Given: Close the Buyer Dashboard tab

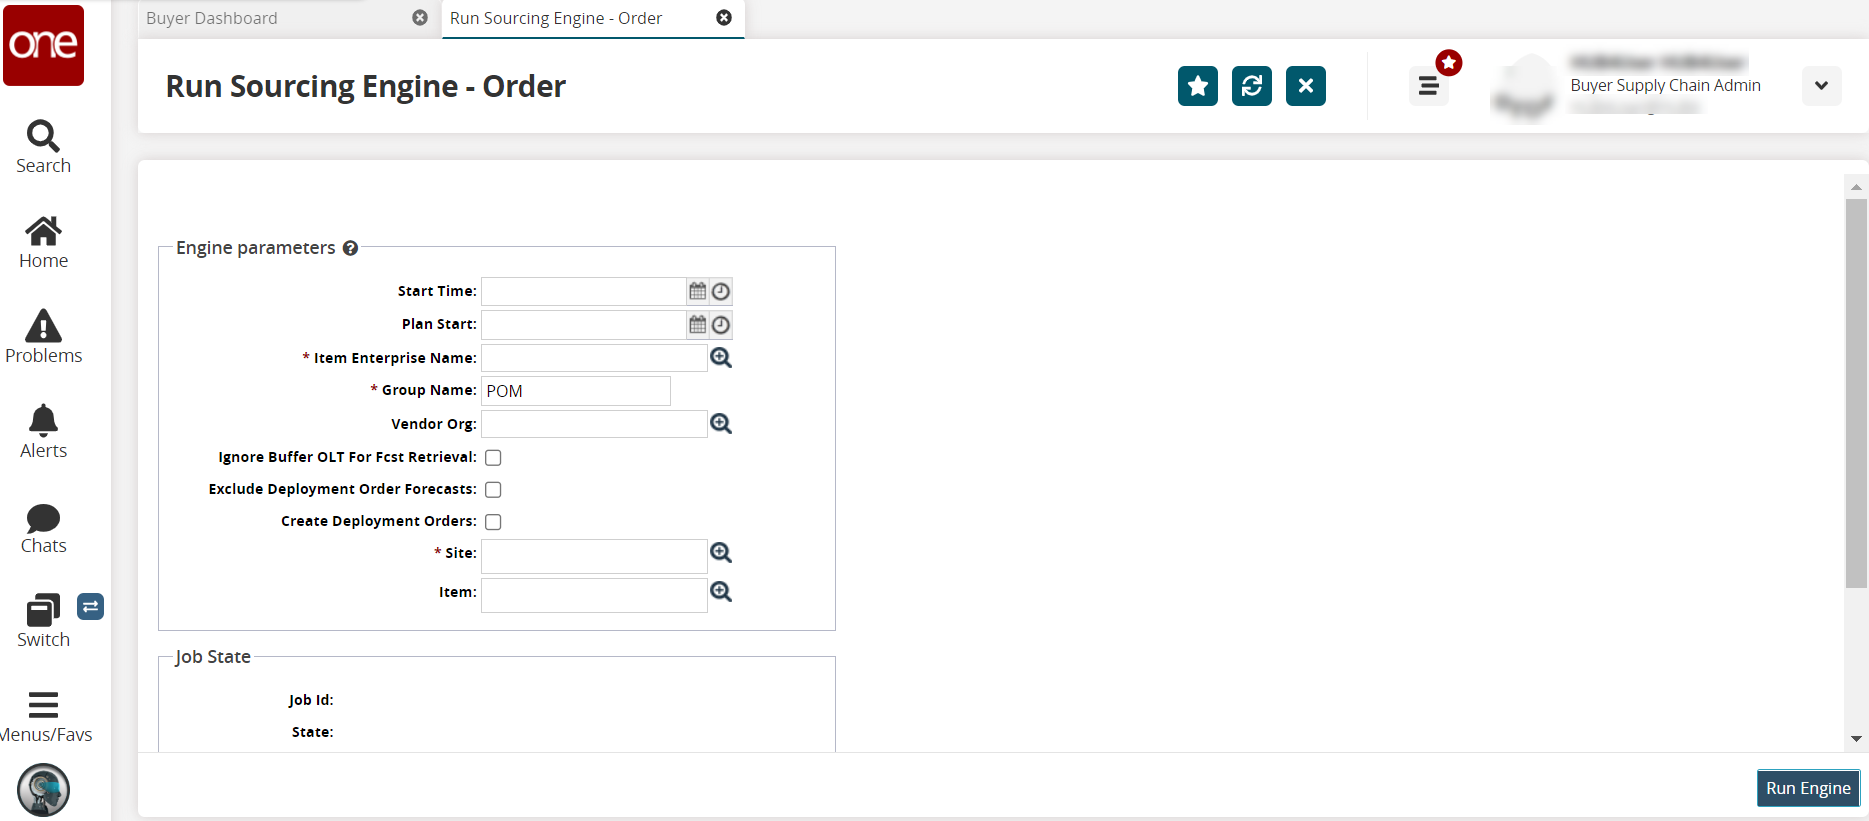Looking at the screenshot, I should (420, 18).
